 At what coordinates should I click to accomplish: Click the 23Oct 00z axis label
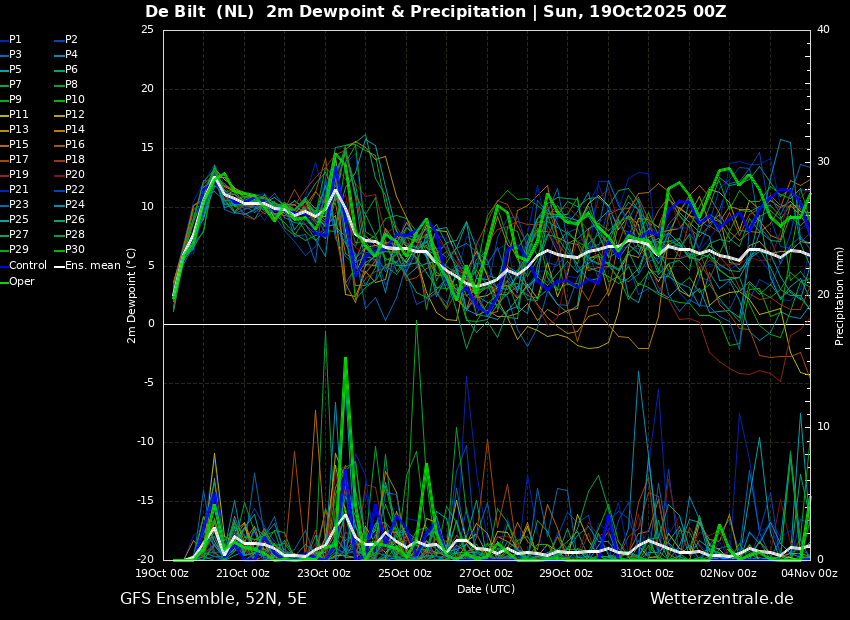point(324,573)
